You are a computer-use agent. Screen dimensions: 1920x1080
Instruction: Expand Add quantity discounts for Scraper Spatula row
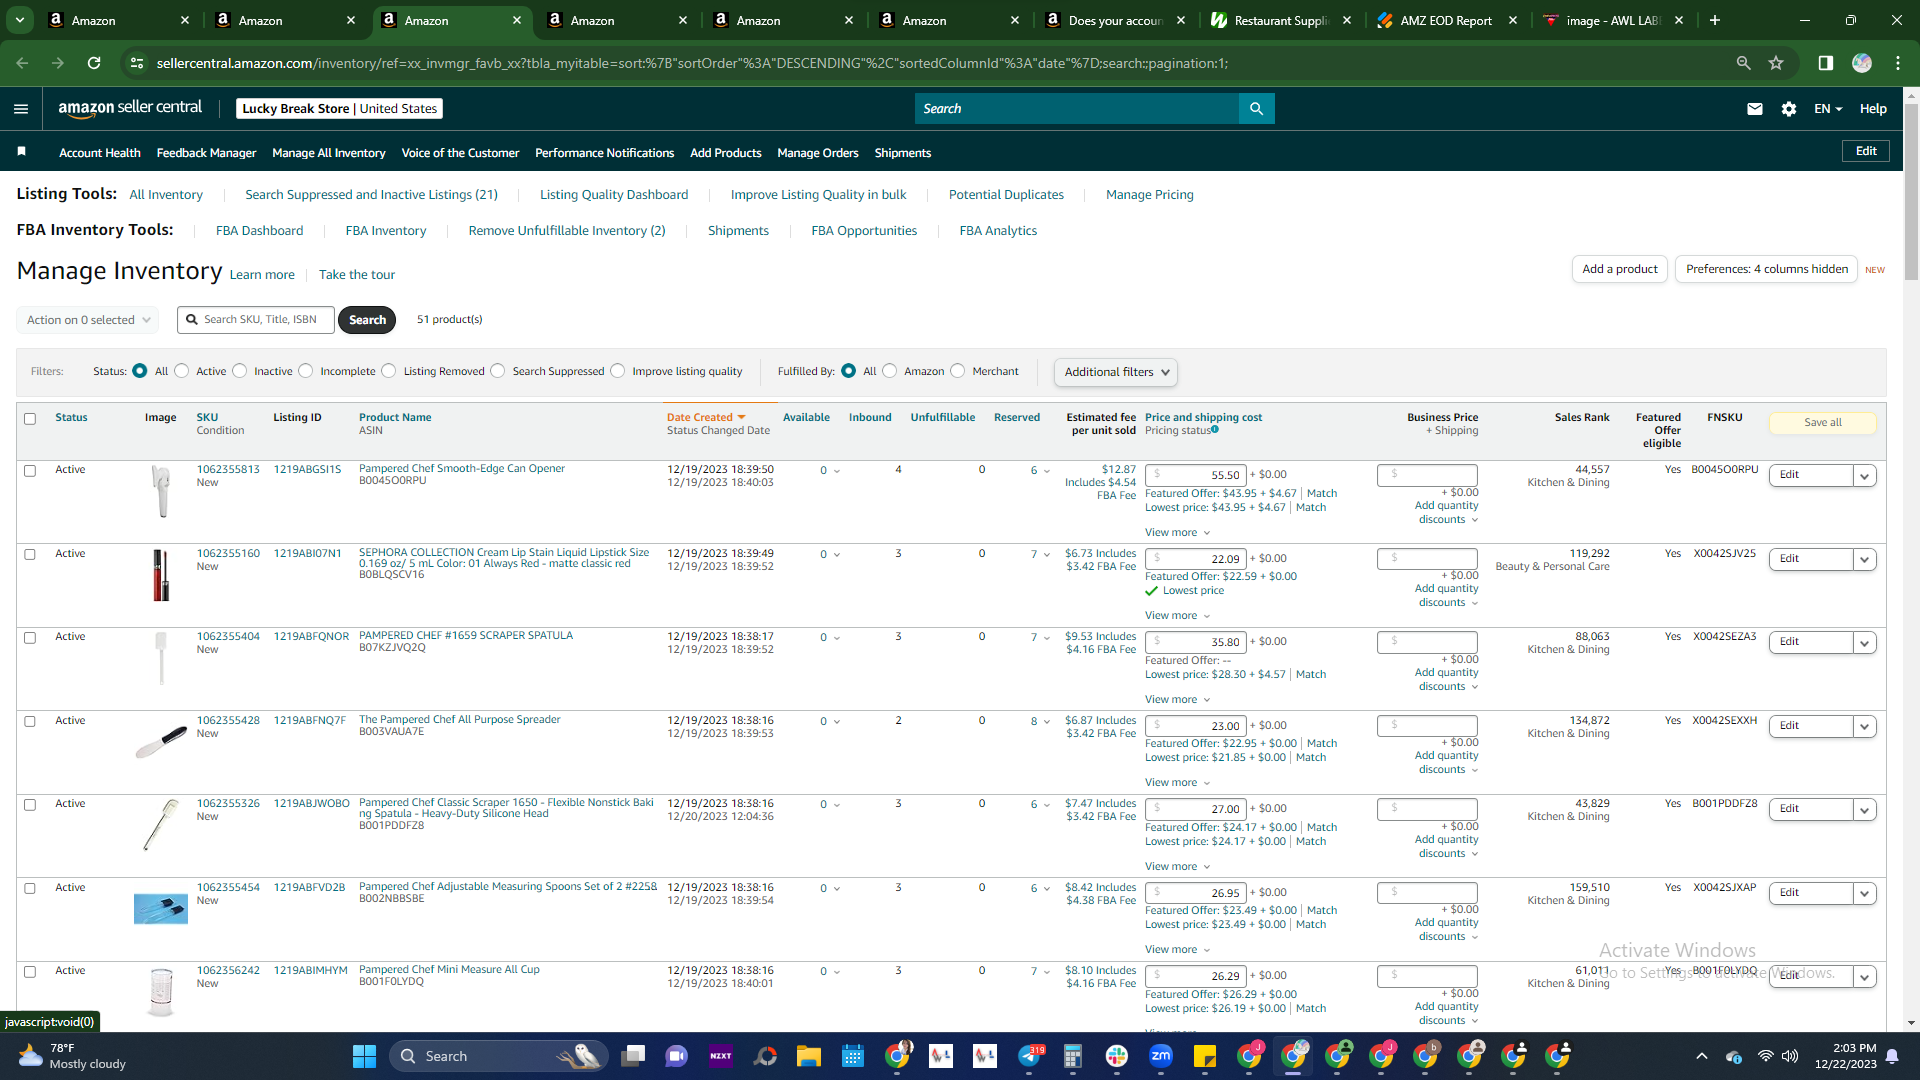click(x=1446, y=679)
